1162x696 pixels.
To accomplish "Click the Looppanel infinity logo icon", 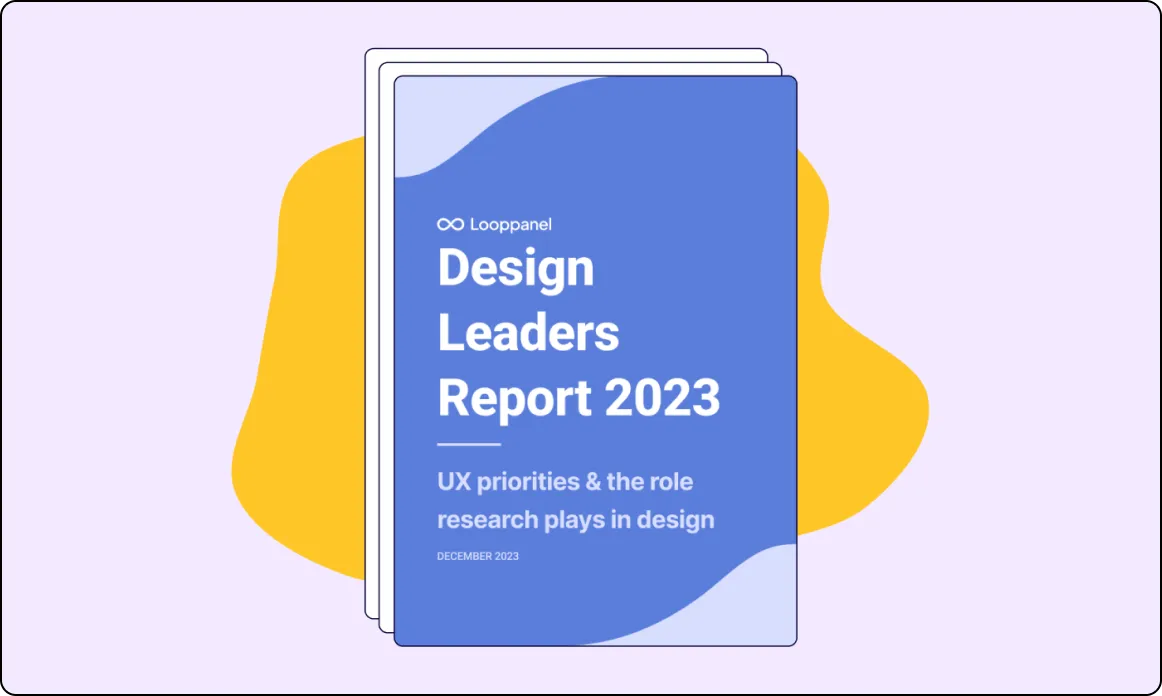I will [x=451, y=225].
